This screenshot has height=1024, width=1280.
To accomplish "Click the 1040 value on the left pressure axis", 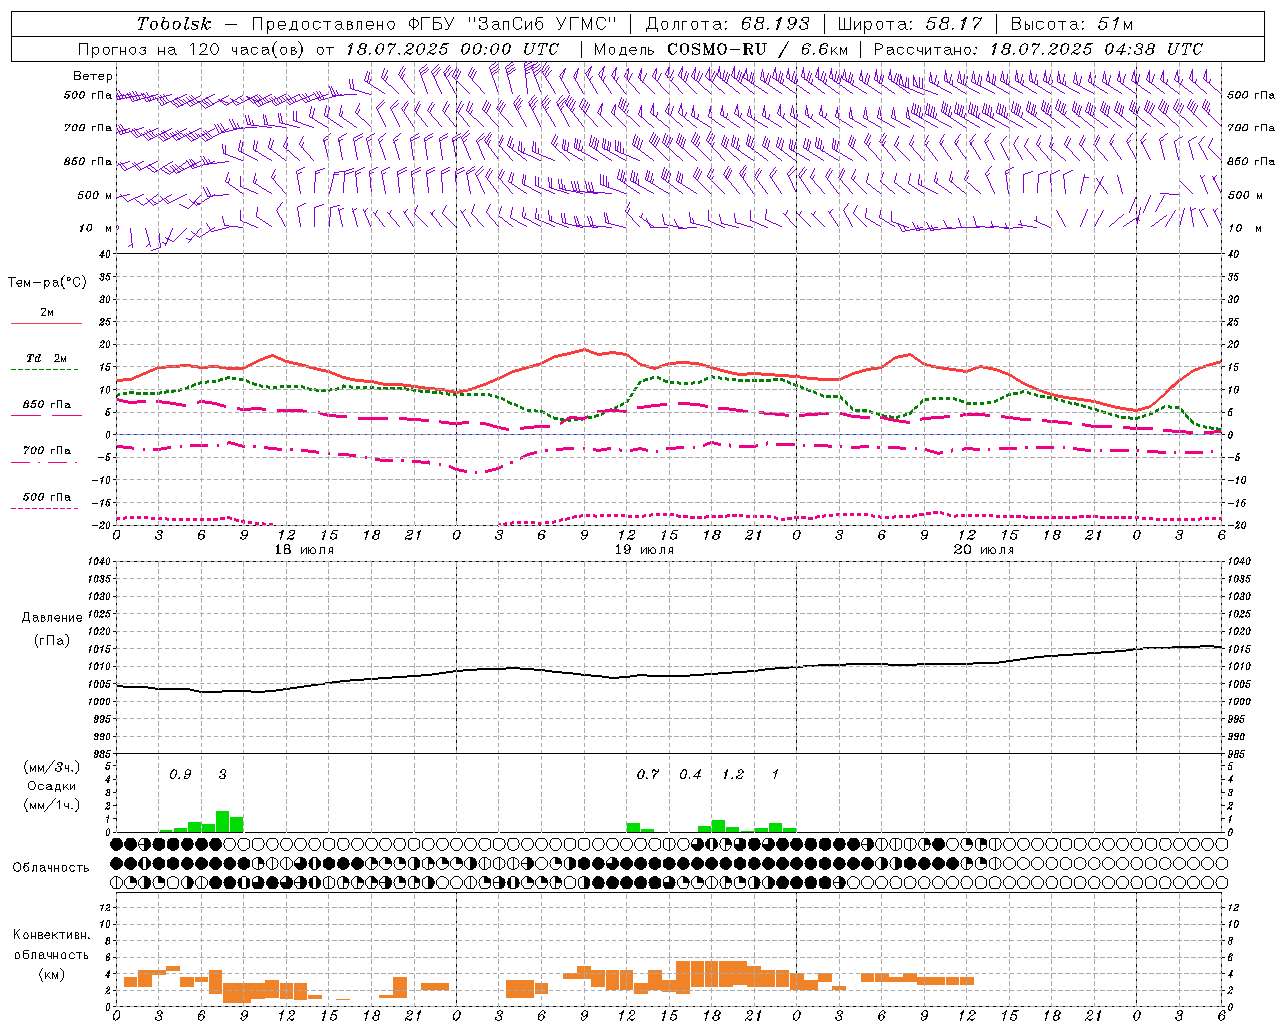I will [x=97, y=562].
